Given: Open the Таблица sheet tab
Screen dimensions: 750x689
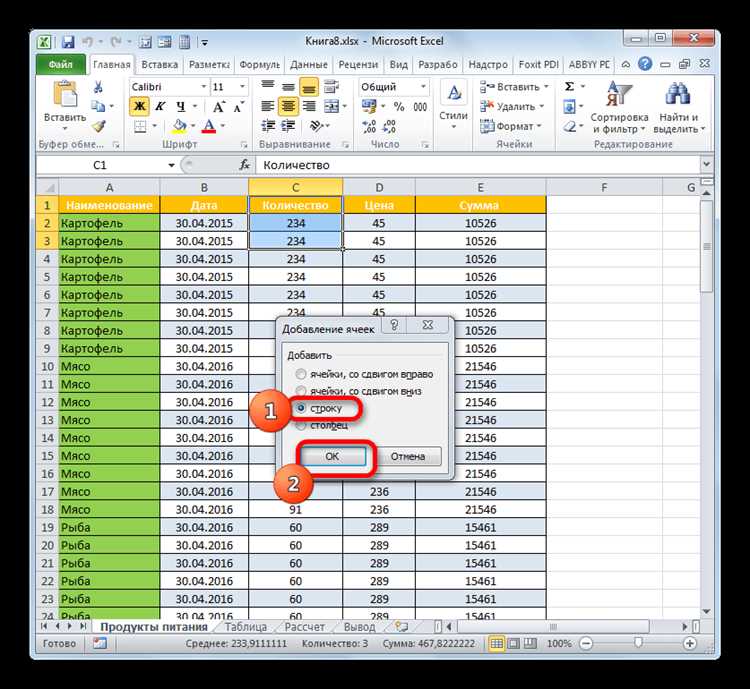Looking at the screenshot, I should (x=245, y=626).
